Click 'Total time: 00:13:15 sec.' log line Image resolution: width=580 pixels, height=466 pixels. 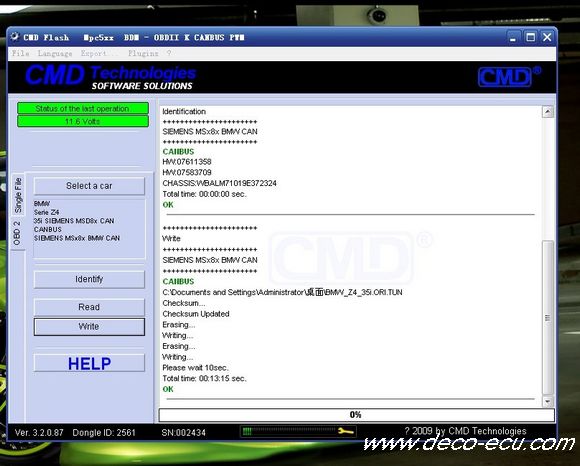tap(205, 378)
